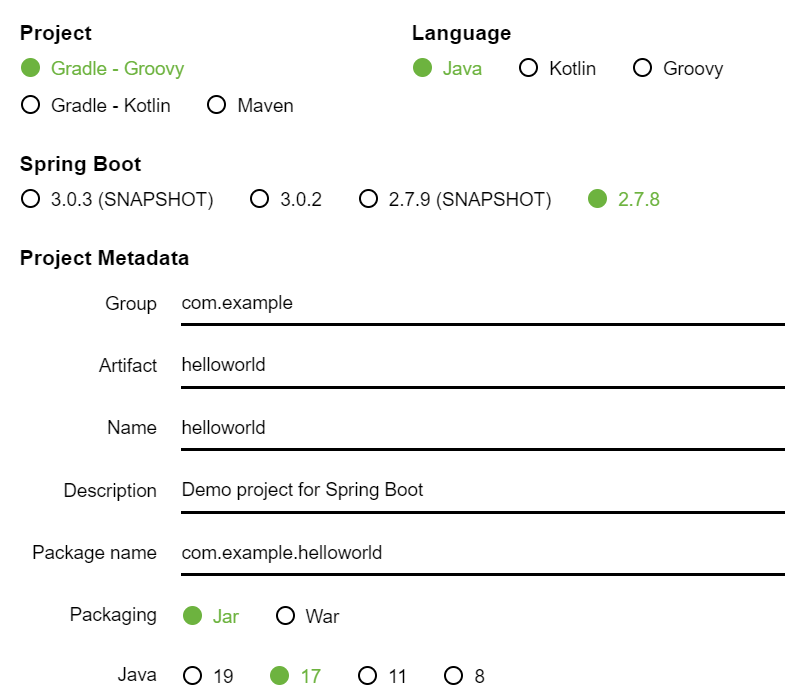Select Java version 8
Image resolution: width=797 pixels, height=697 pixels.
coord(455,676)
